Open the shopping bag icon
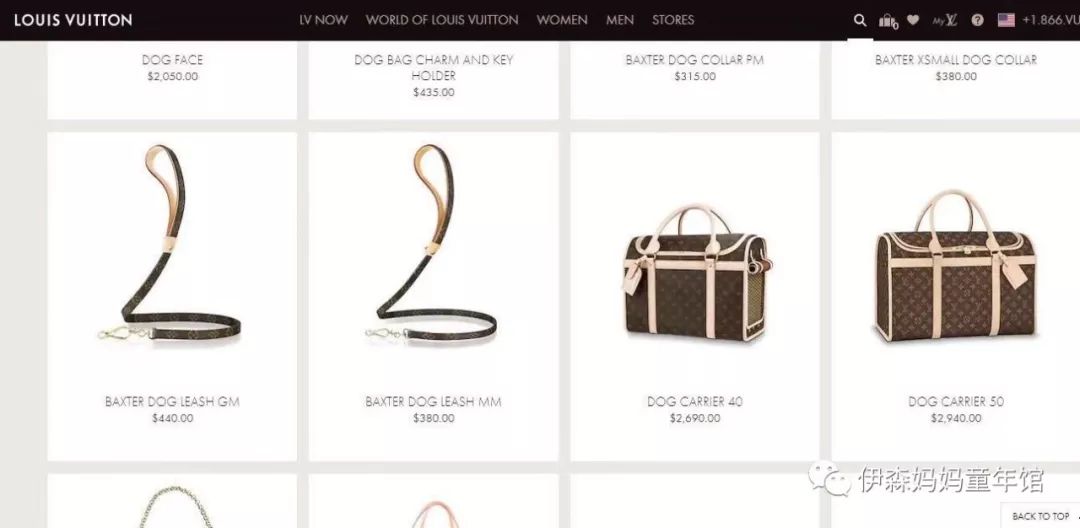 click(888, 21)
